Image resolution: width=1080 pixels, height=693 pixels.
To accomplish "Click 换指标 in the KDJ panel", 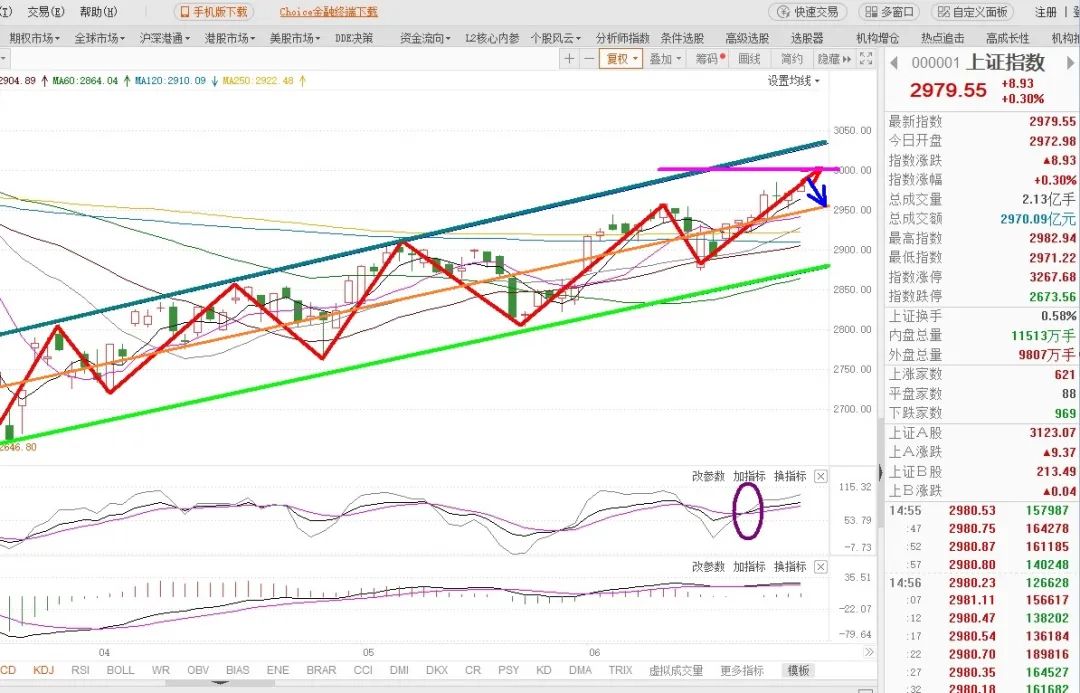I will 789,476.
